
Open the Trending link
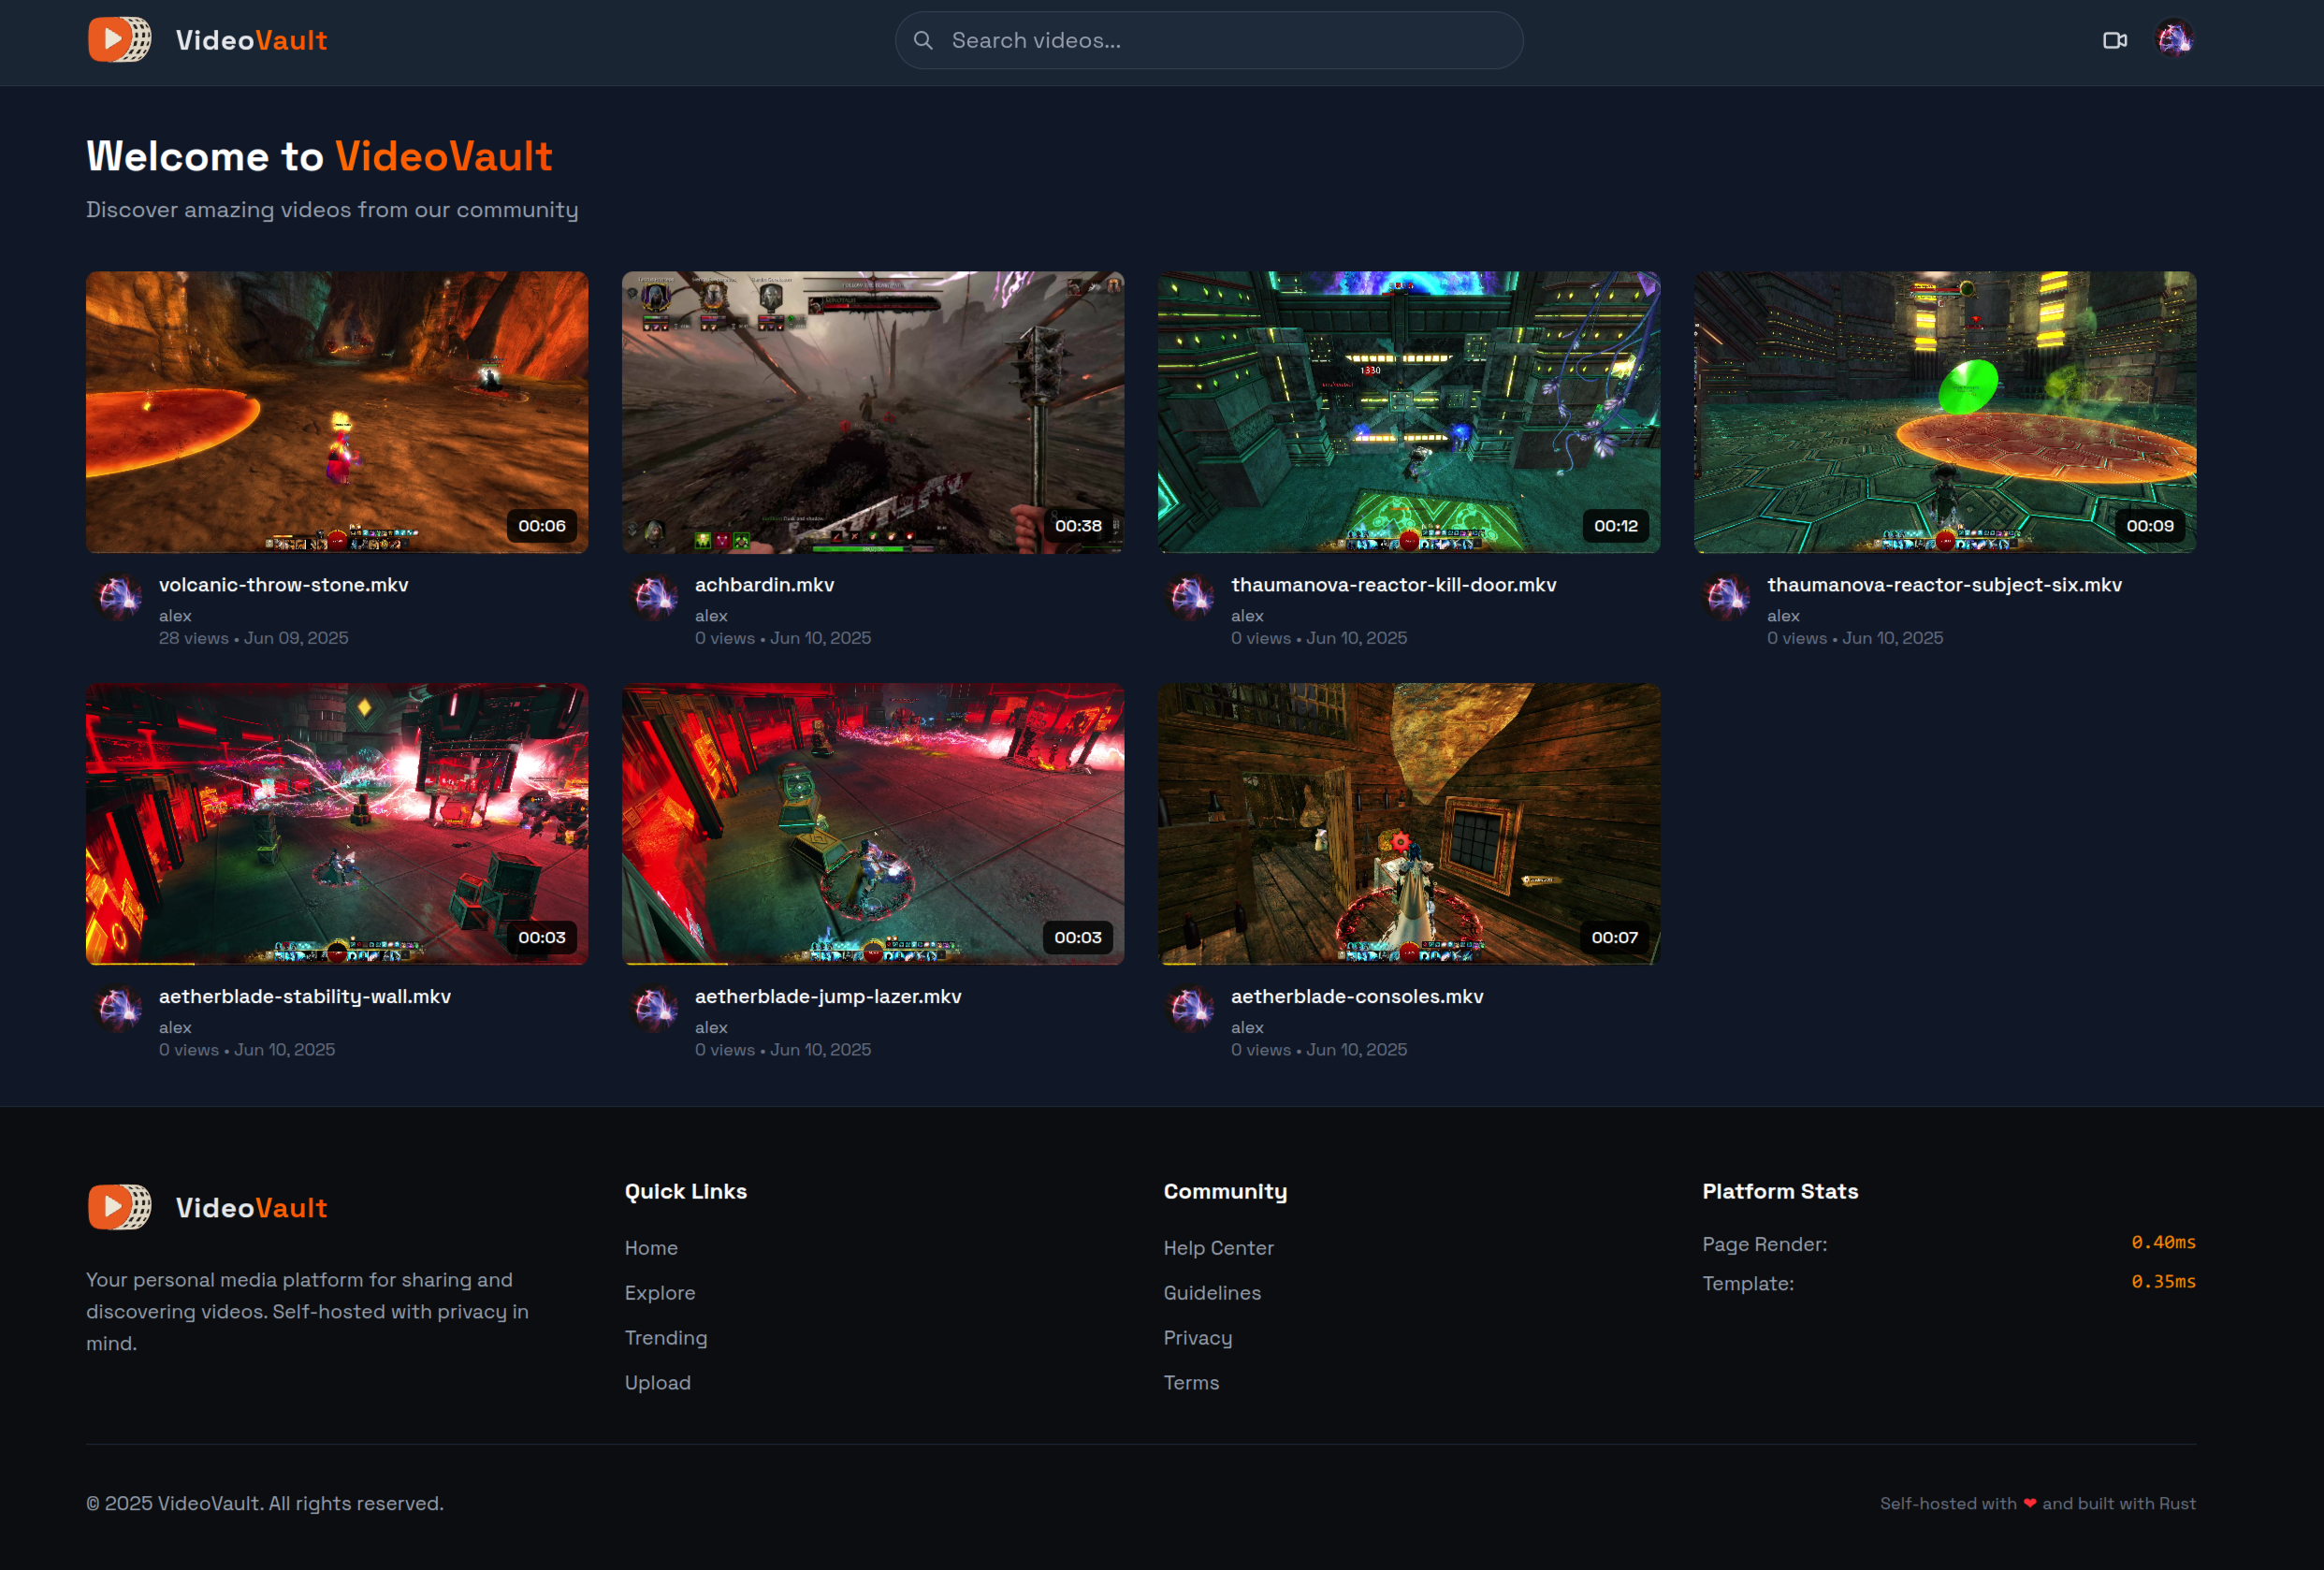pos(666,1337)
